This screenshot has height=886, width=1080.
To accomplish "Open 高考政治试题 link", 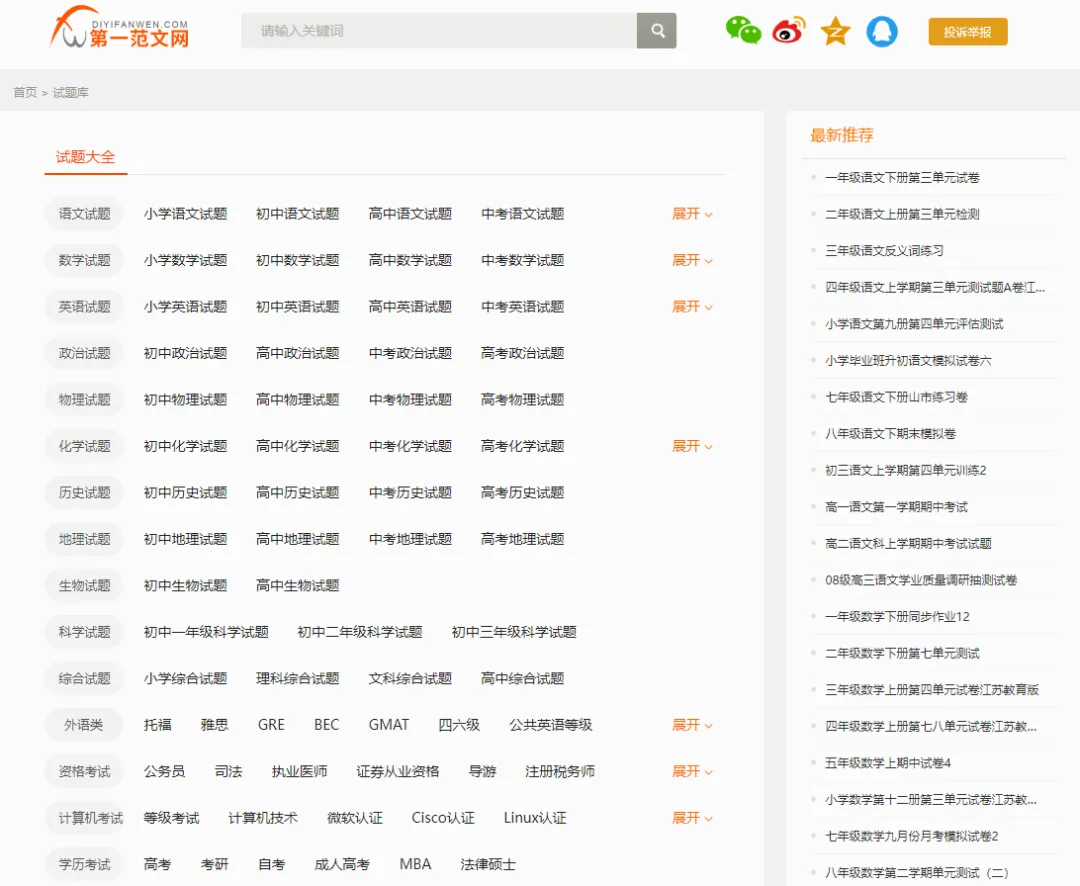I will 522,353.
